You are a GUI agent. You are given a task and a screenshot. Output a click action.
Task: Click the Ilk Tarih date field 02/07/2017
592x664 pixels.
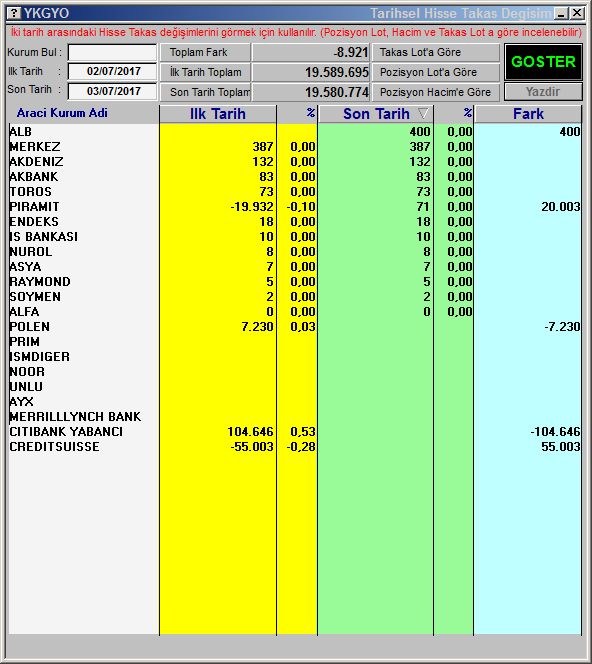pos(112,71)
